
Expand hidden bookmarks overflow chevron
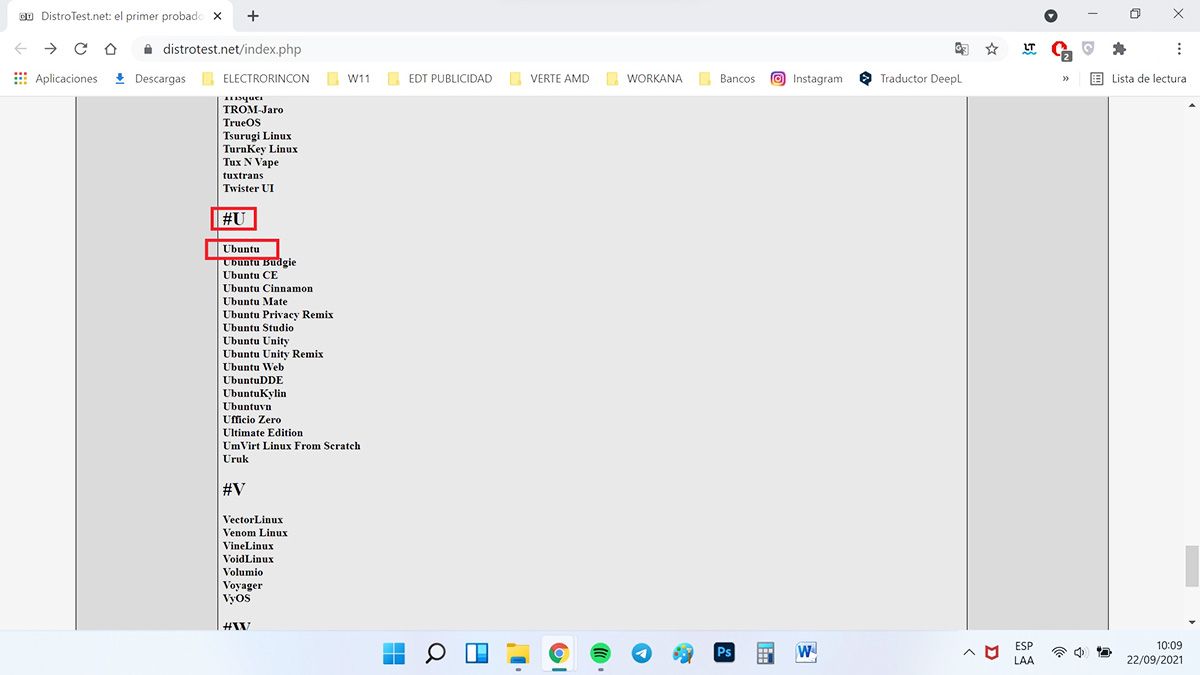pos(1066,79)
